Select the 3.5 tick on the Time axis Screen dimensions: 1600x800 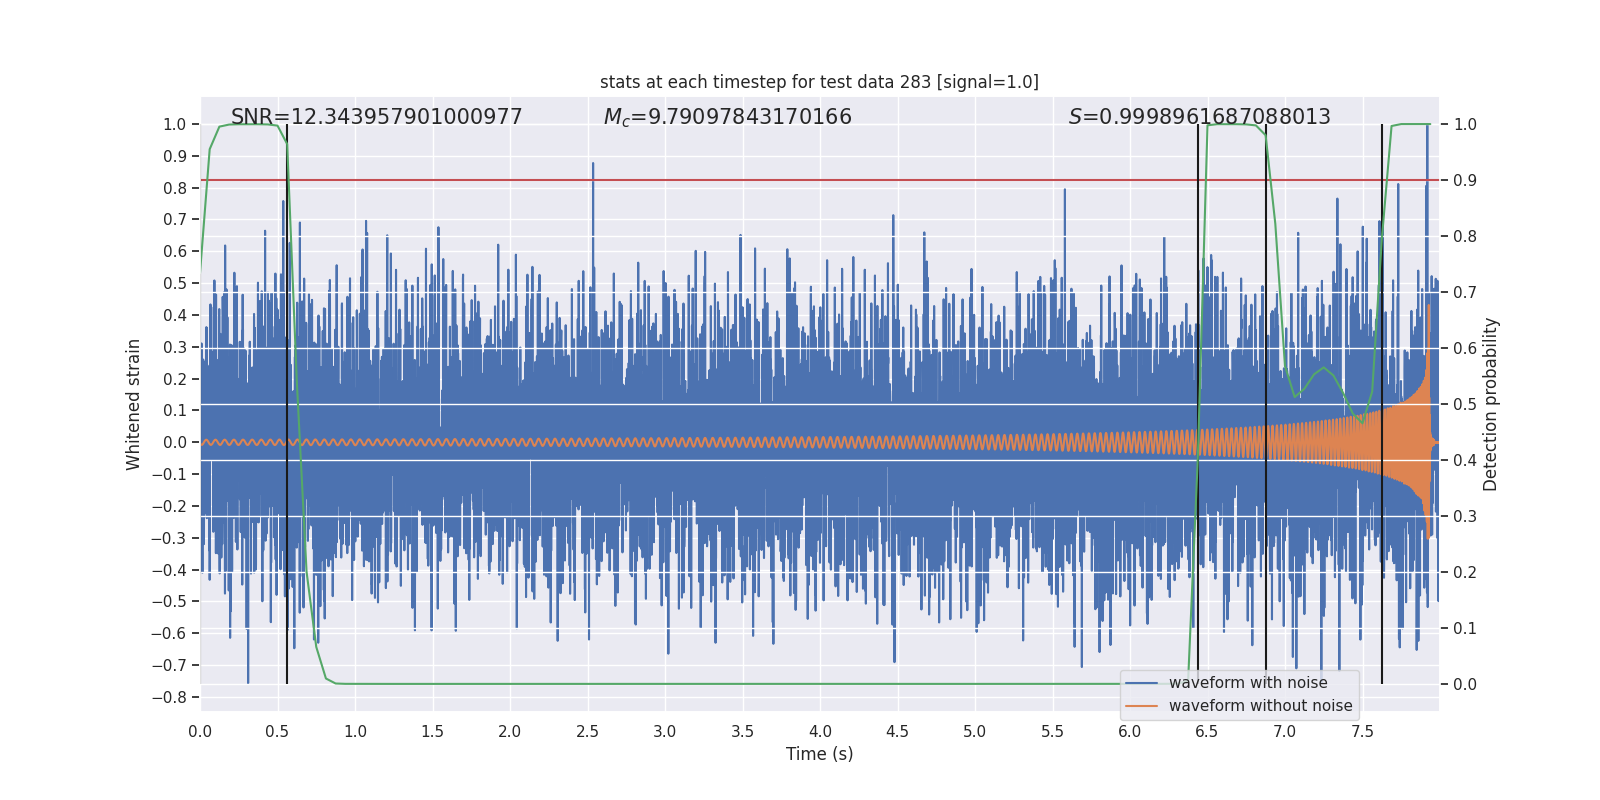tap(742, 731)
